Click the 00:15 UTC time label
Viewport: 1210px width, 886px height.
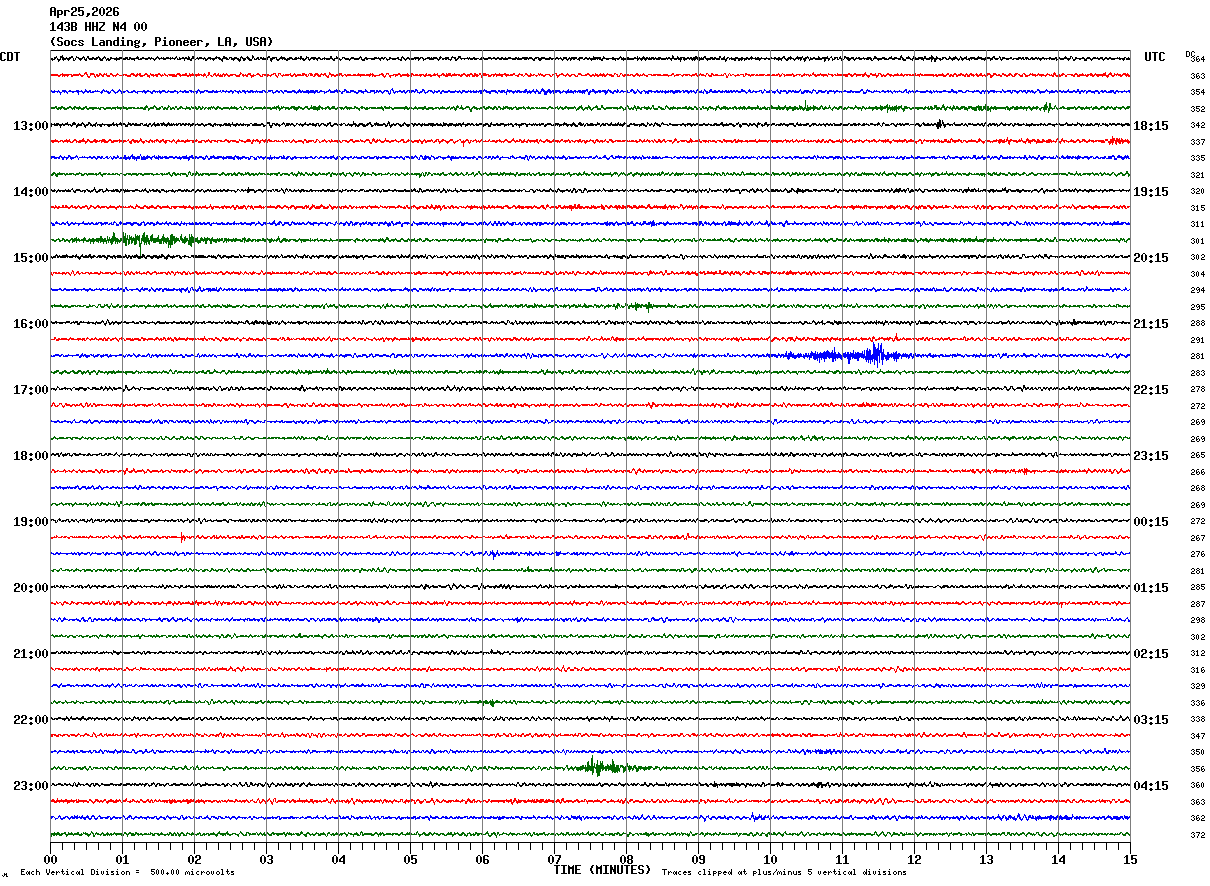pyautogui.click(x=1151, y=522)
